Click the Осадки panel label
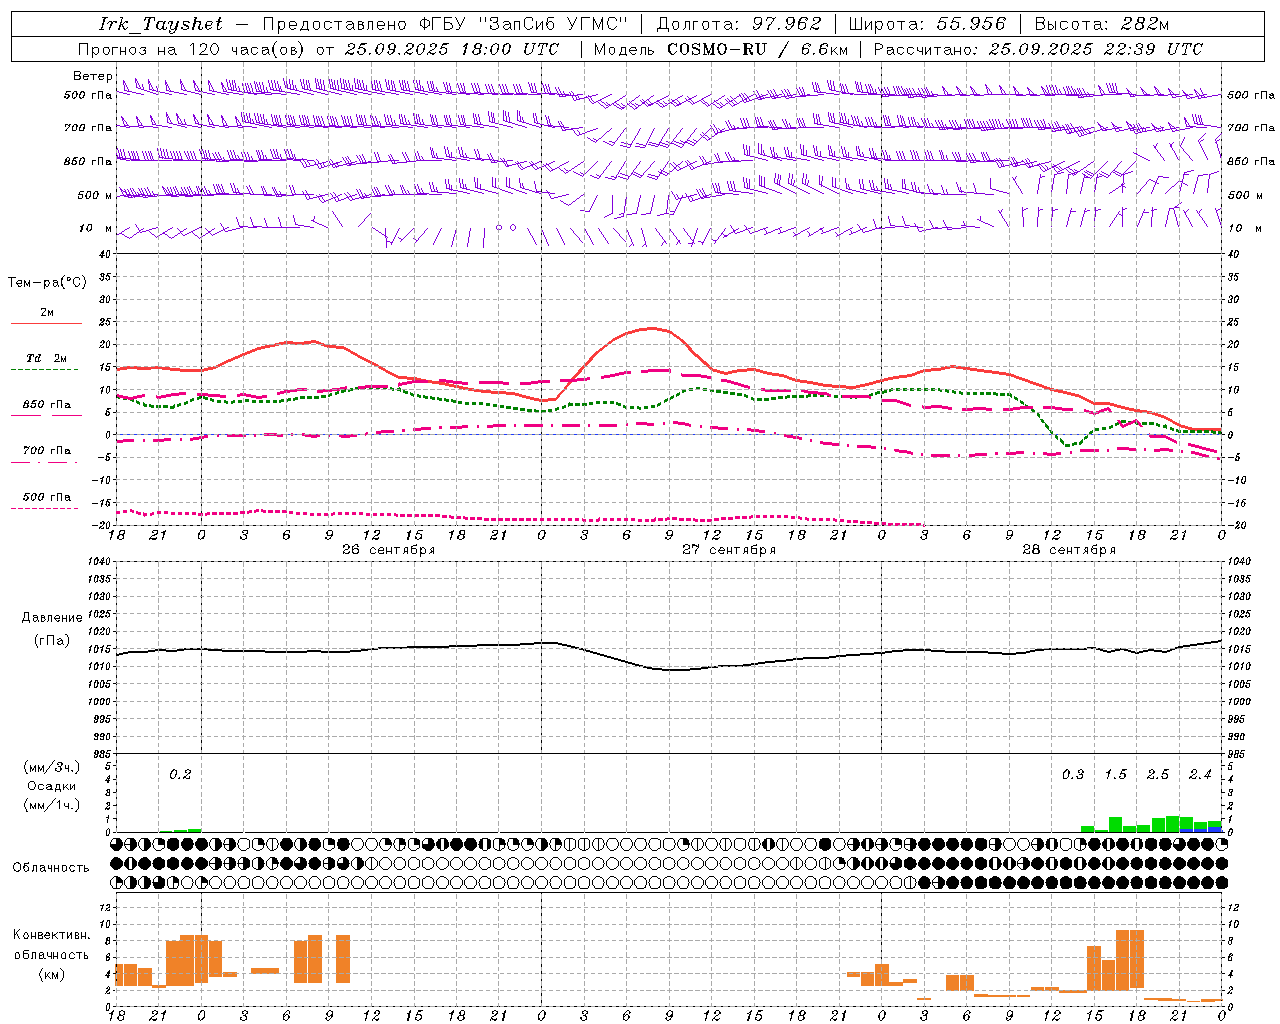Screen dimensions: 1280x1024 (52, 786)
